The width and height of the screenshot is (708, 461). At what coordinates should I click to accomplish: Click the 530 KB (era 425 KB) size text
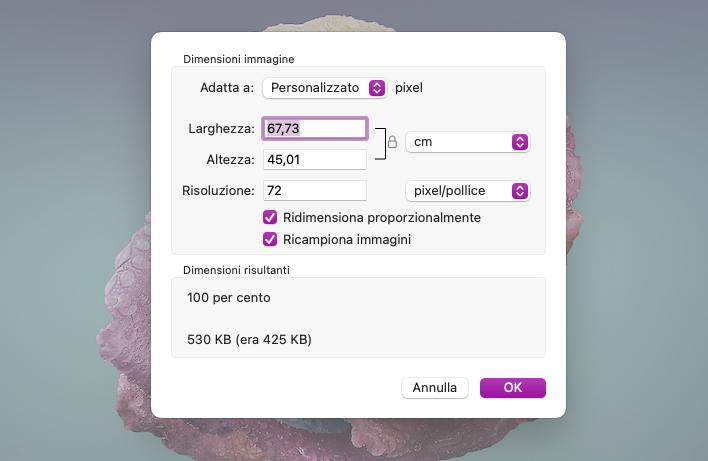click(x=249, y=340)
